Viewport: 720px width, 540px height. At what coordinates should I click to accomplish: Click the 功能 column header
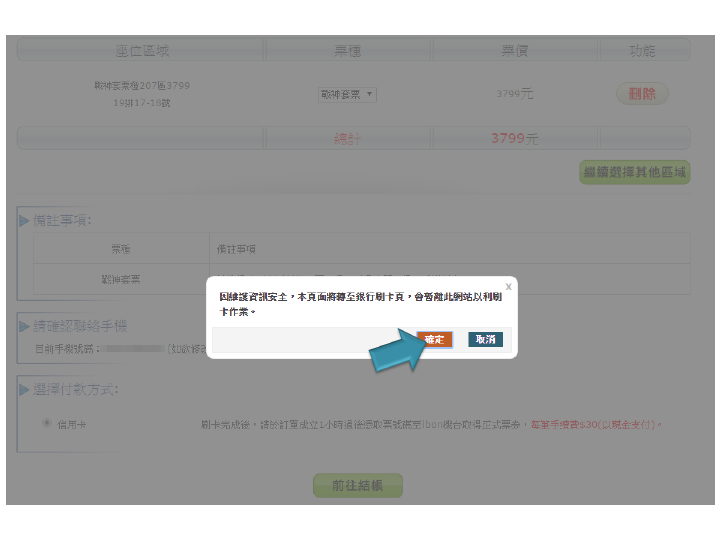[642, 51]
